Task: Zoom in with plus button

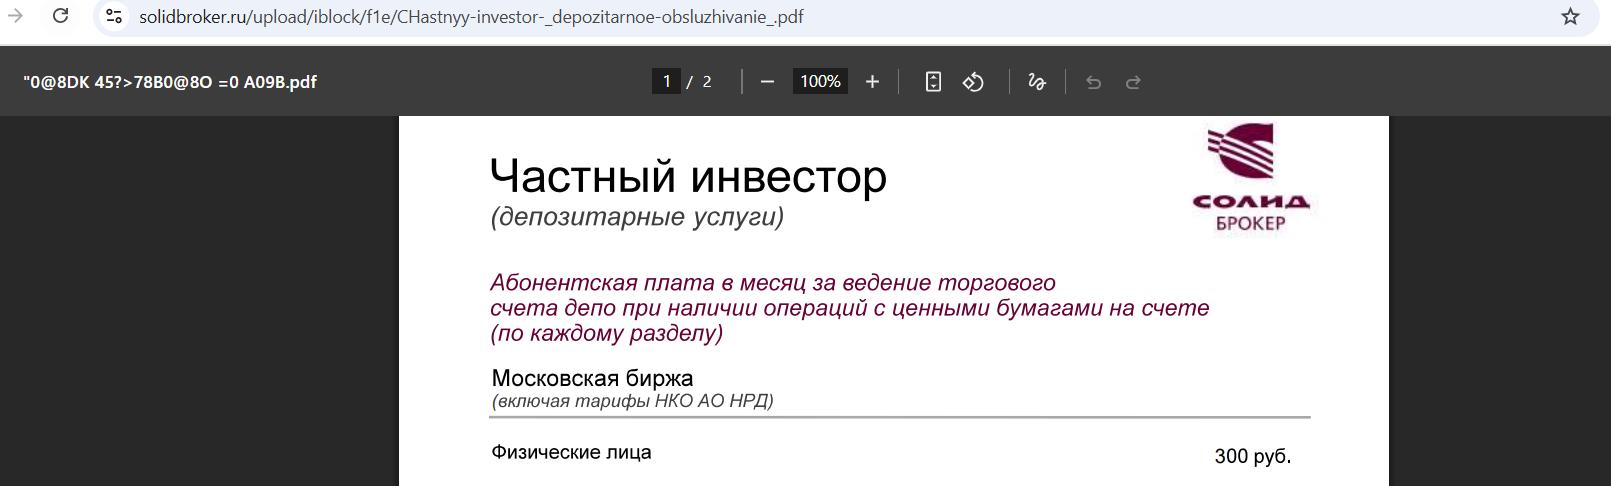Action: coord(872,82)
